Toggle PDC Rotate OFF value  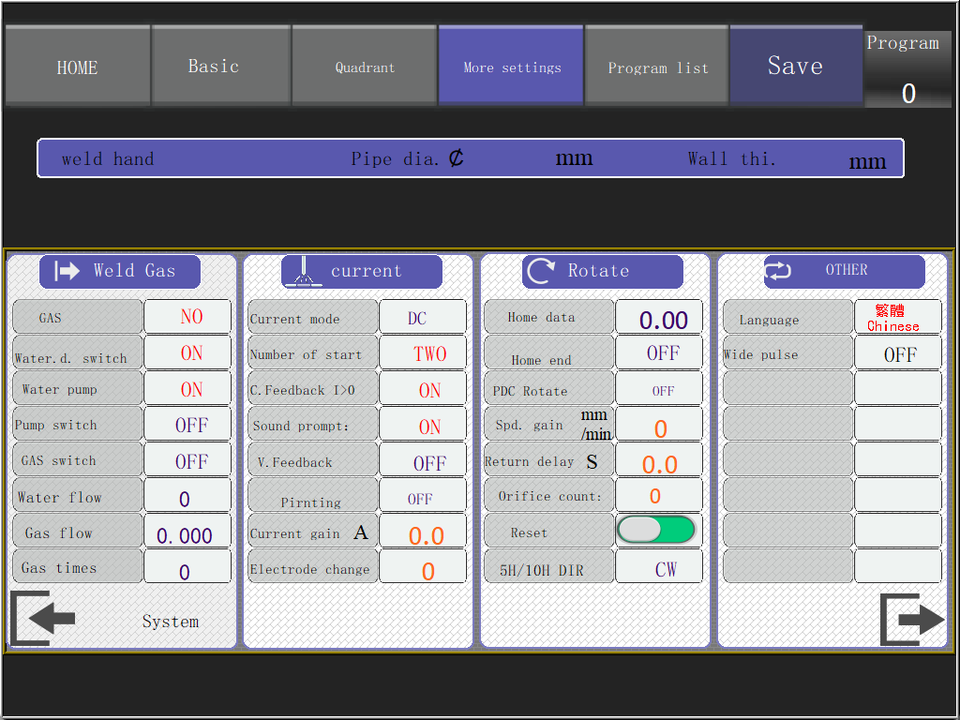click(x=659, y=389)
